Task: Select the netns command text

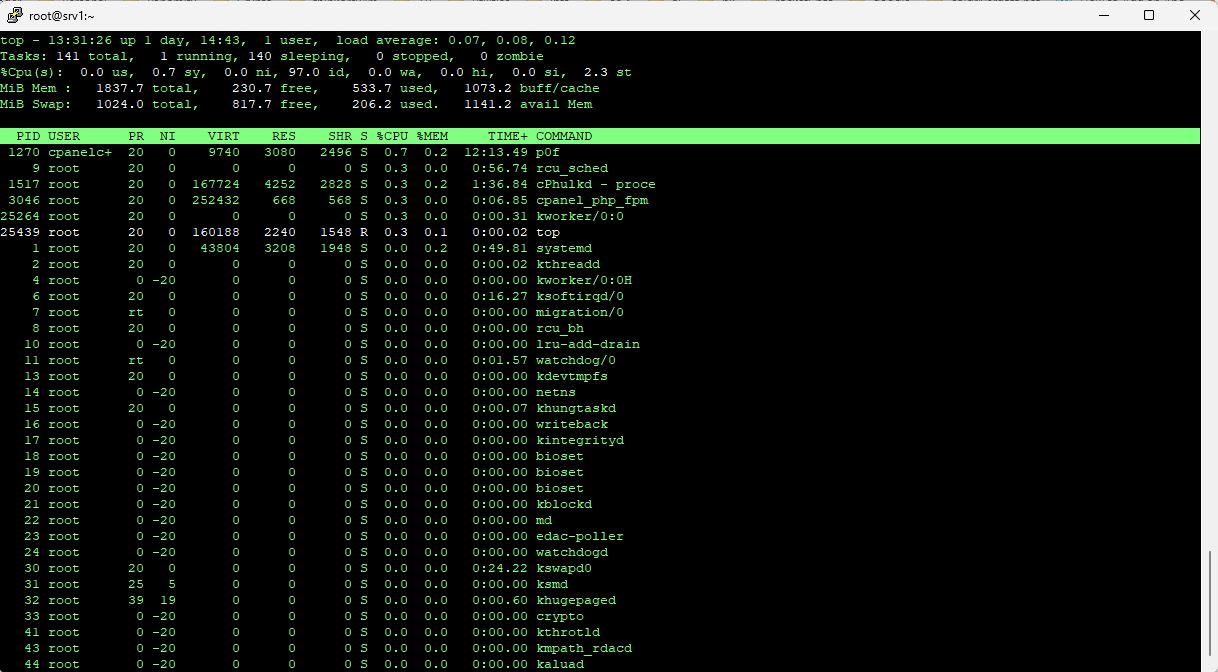Action: (x=556, y=392)
